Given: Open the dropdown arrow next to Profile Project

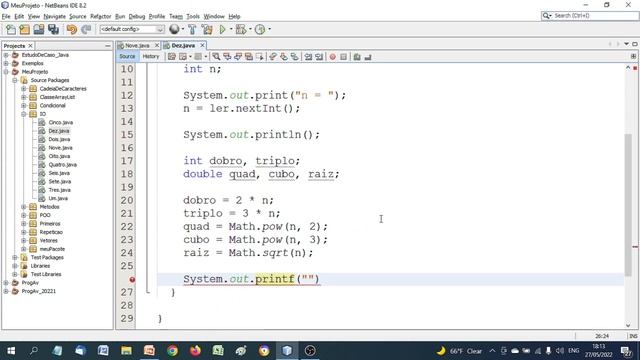Looking at the screenshot, I should [269, 29].
